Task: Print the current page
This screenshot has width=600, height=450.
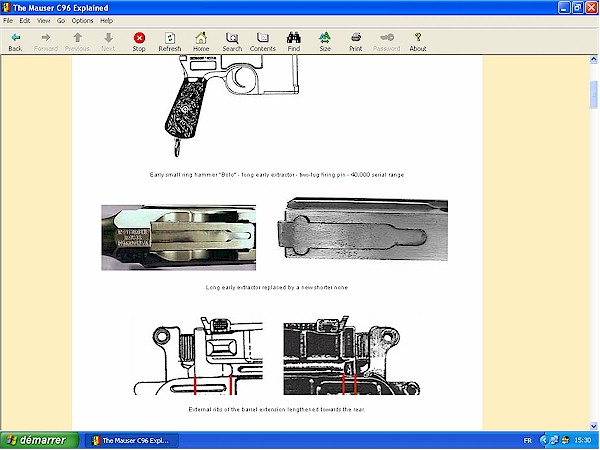Action: pyautogui.click(x=355, y=42)
